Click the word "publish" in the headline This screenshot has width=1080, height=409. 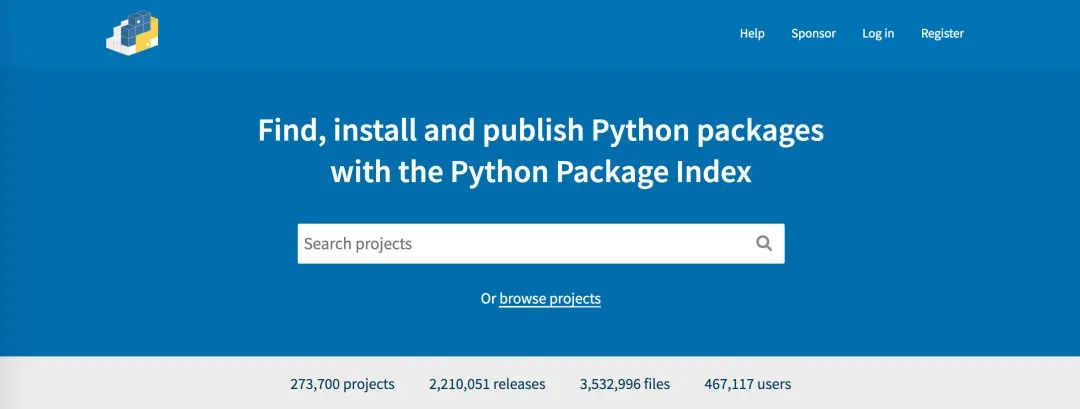[535, 131]
